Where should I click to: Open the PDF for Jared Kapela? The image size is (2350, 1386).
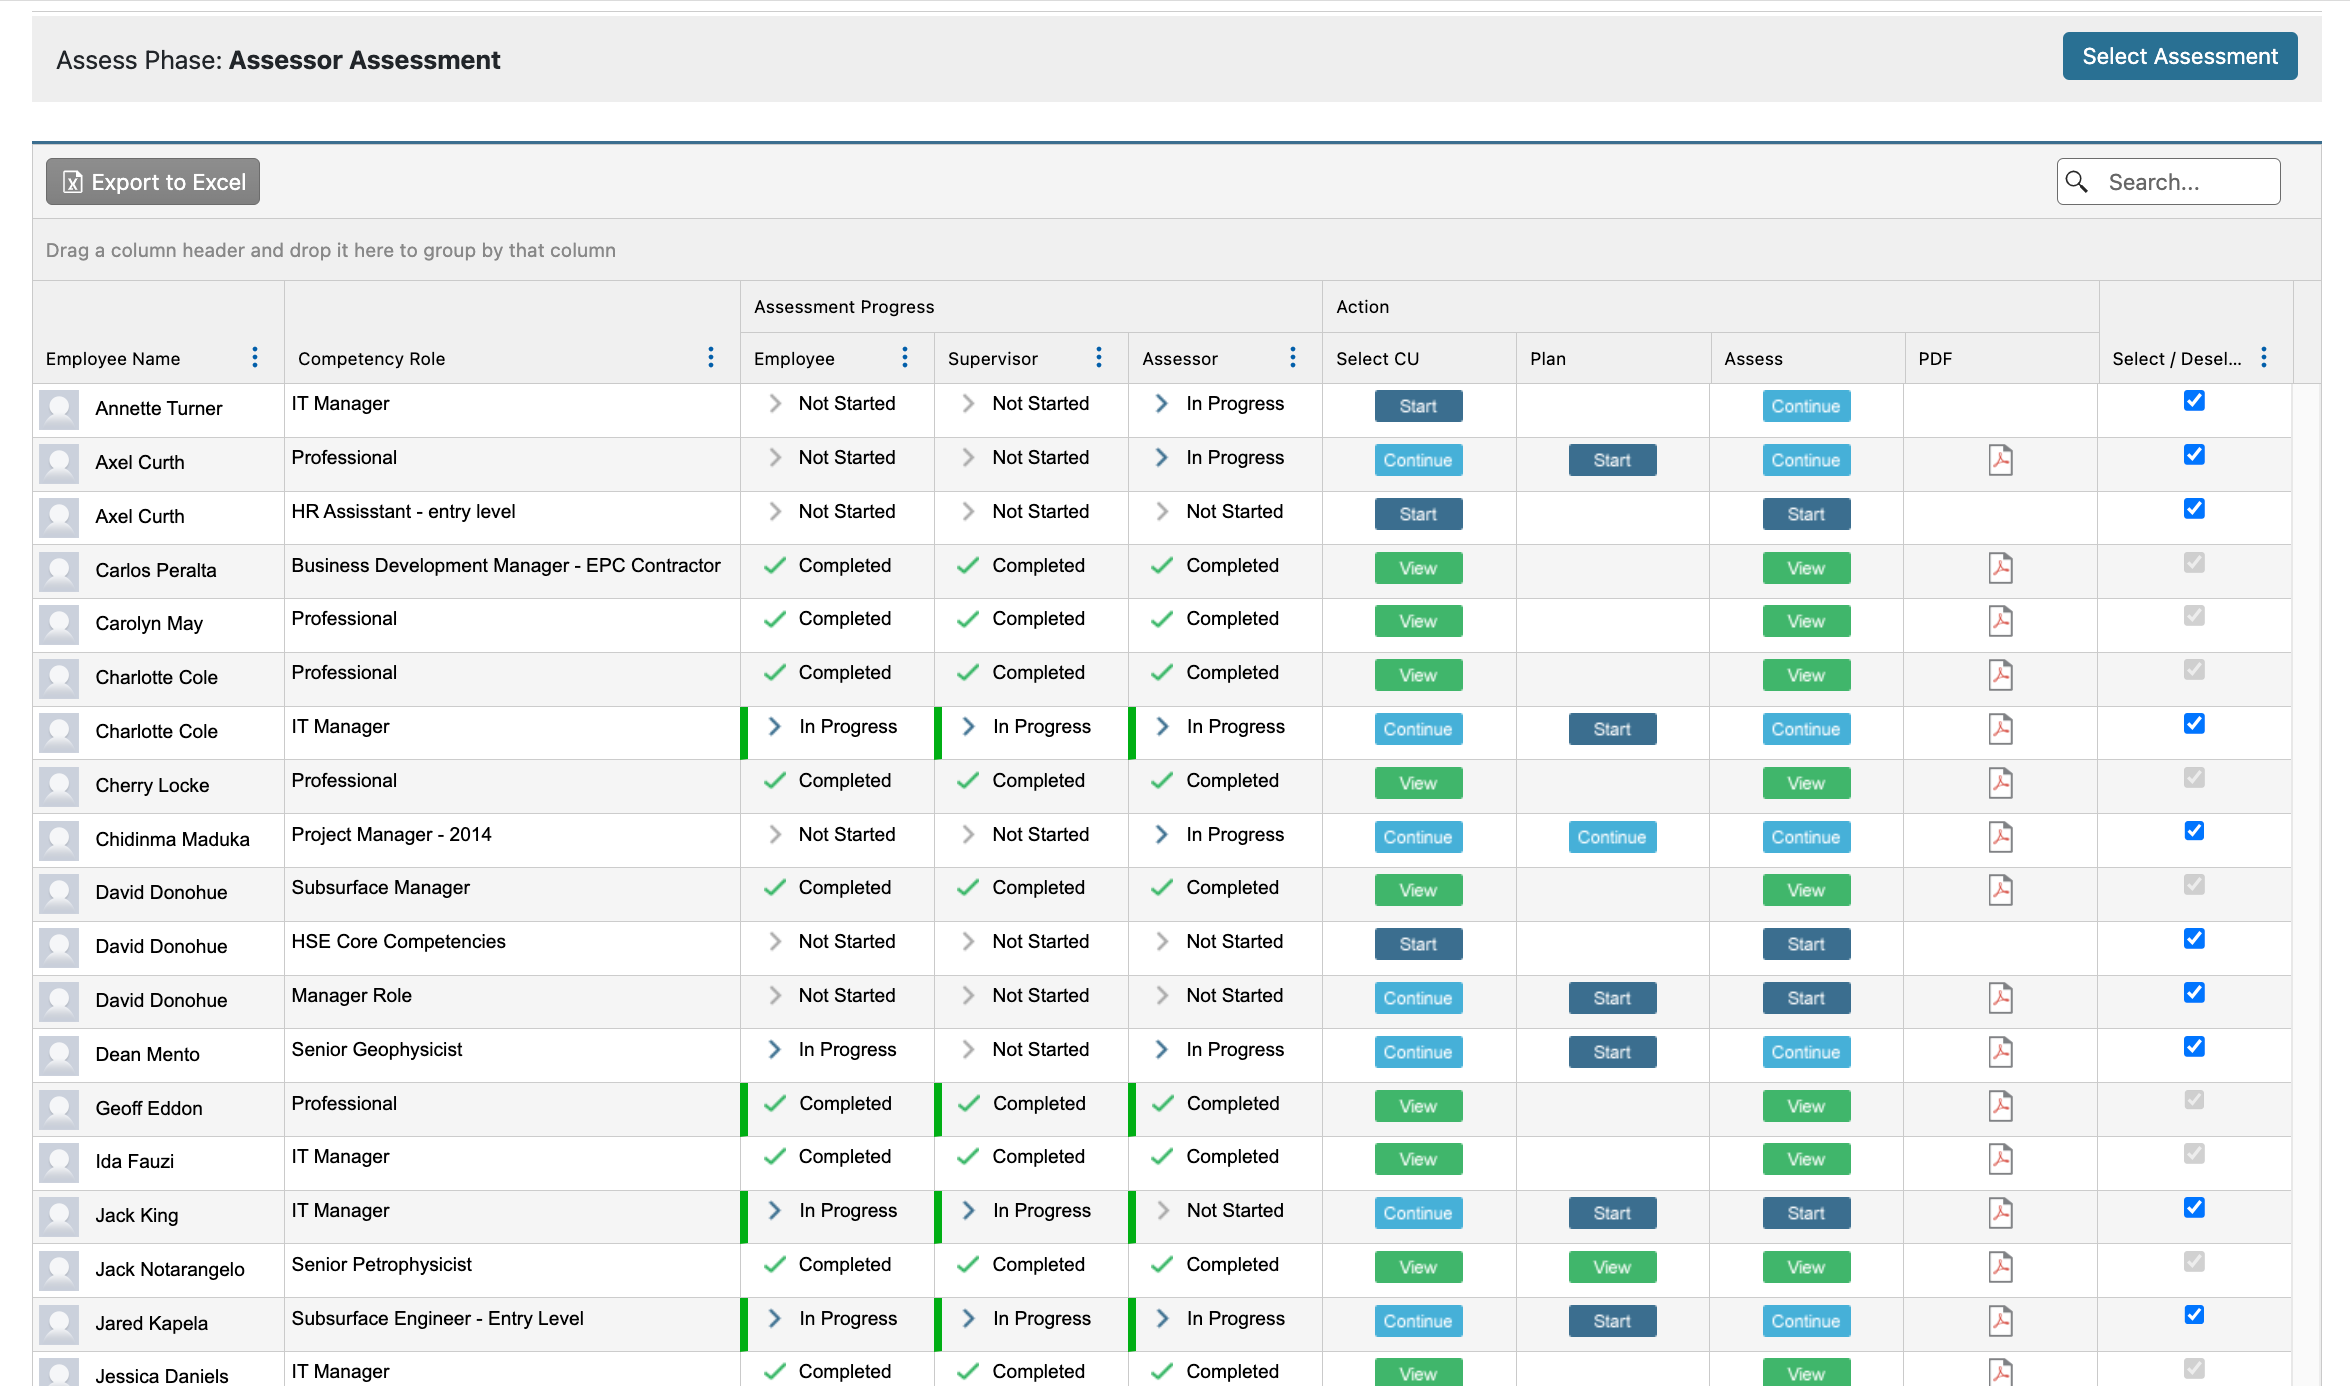click(x=2000, y=1320)
